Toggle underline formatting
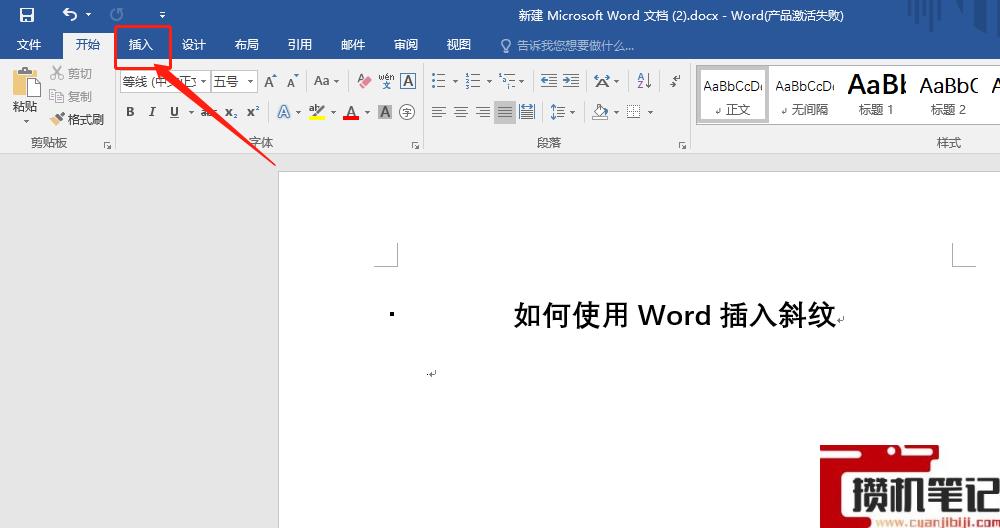Screen dimensions: 1000x528 pyautogui.click(x=174, y=112)
